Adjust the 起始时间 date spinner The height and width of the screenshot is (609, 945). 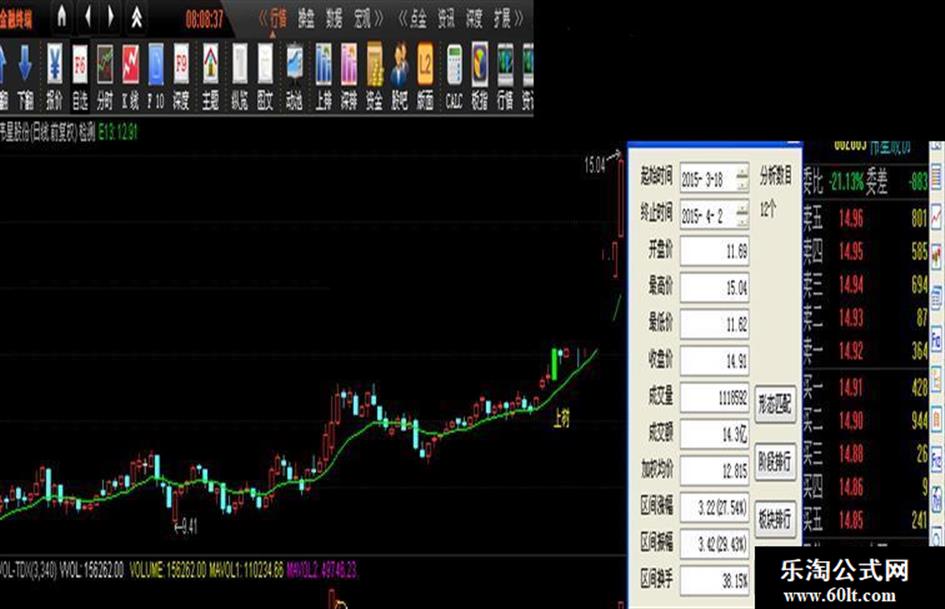tap(742, 178)
